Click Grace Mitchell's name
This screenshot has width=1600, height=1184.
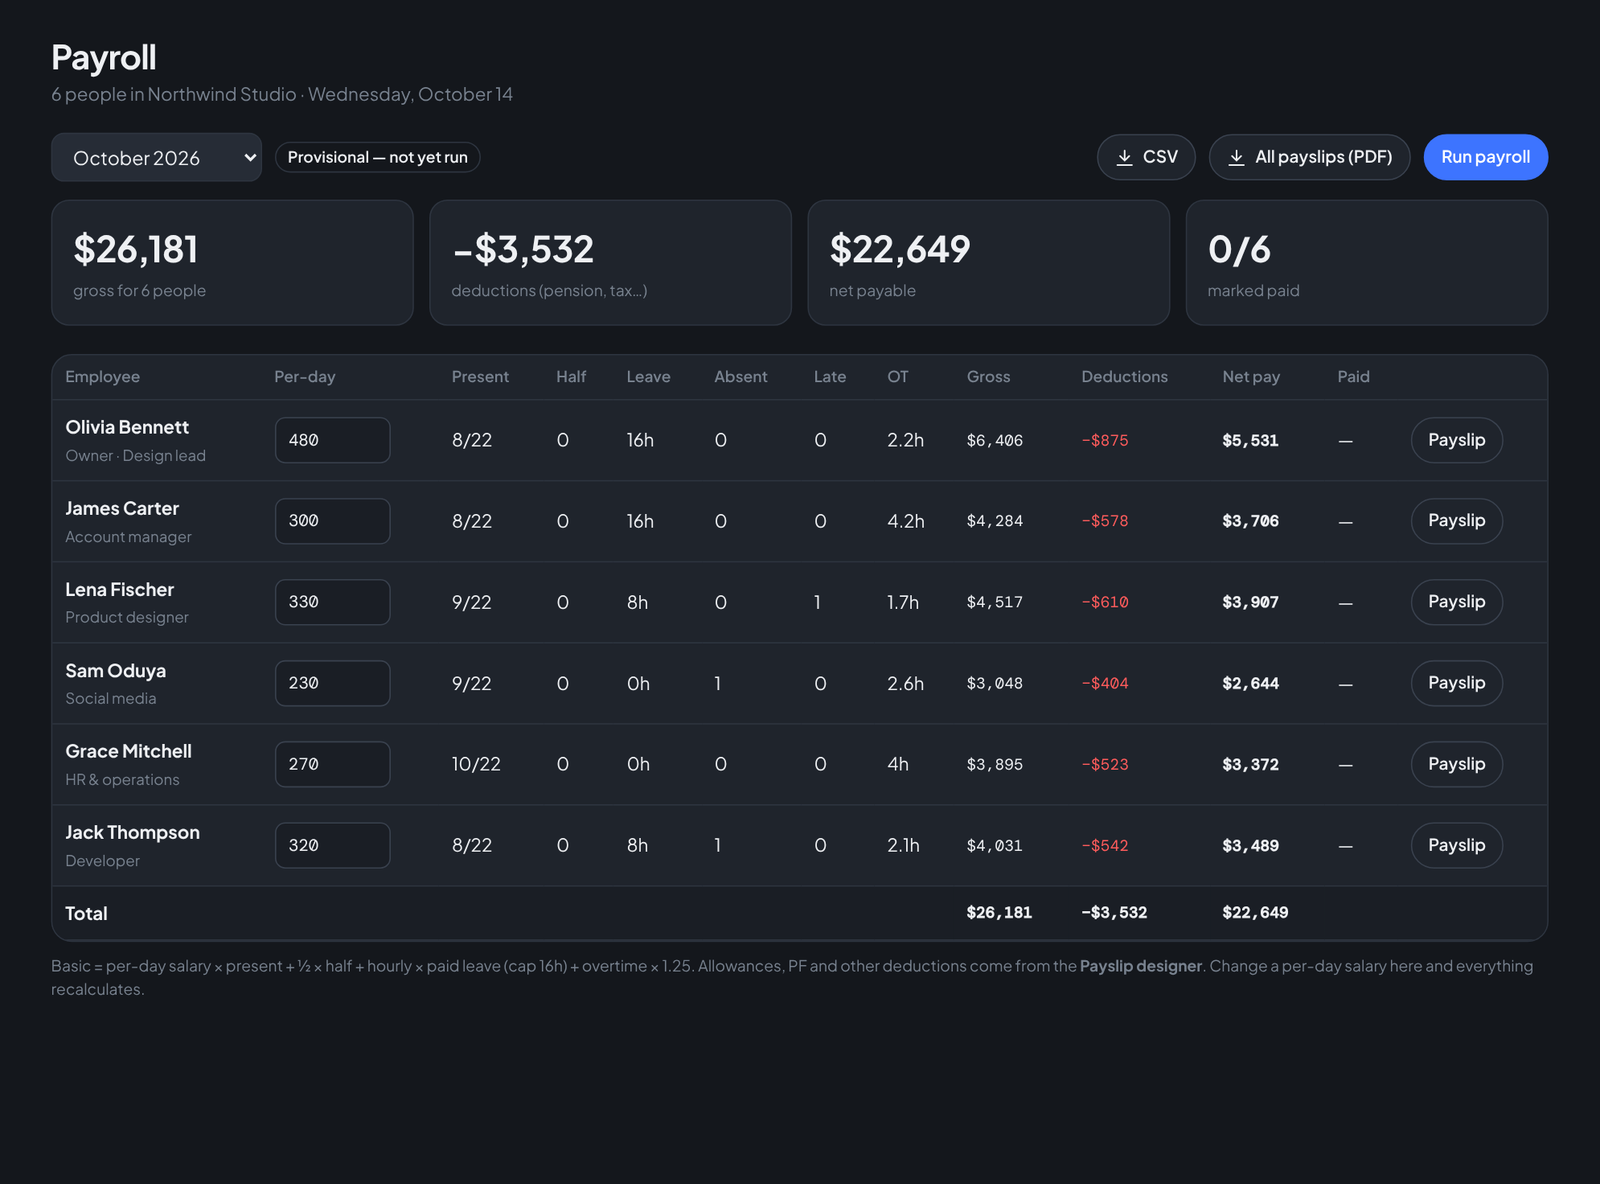coord(128,751)
